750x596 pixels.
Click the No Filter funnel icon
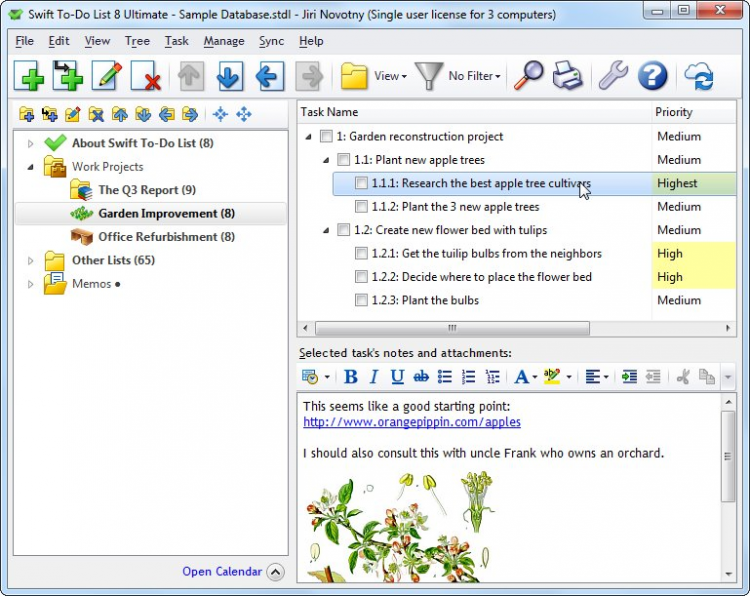click(x=429, y=76)
